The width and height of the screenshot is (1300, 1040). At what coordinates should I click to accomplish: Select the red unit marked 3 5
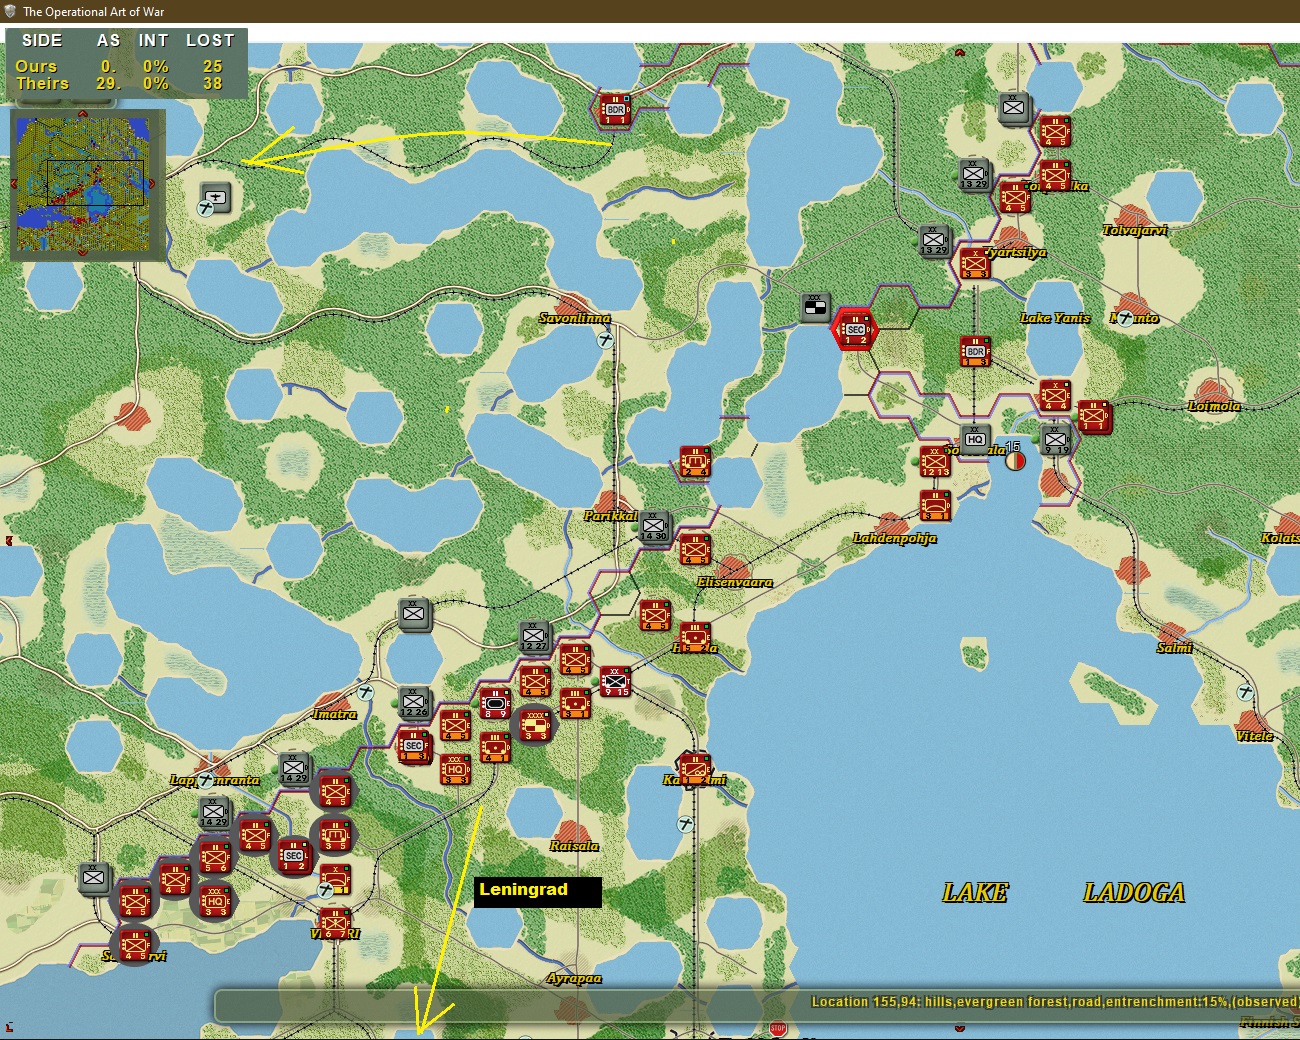click(335, 834)
